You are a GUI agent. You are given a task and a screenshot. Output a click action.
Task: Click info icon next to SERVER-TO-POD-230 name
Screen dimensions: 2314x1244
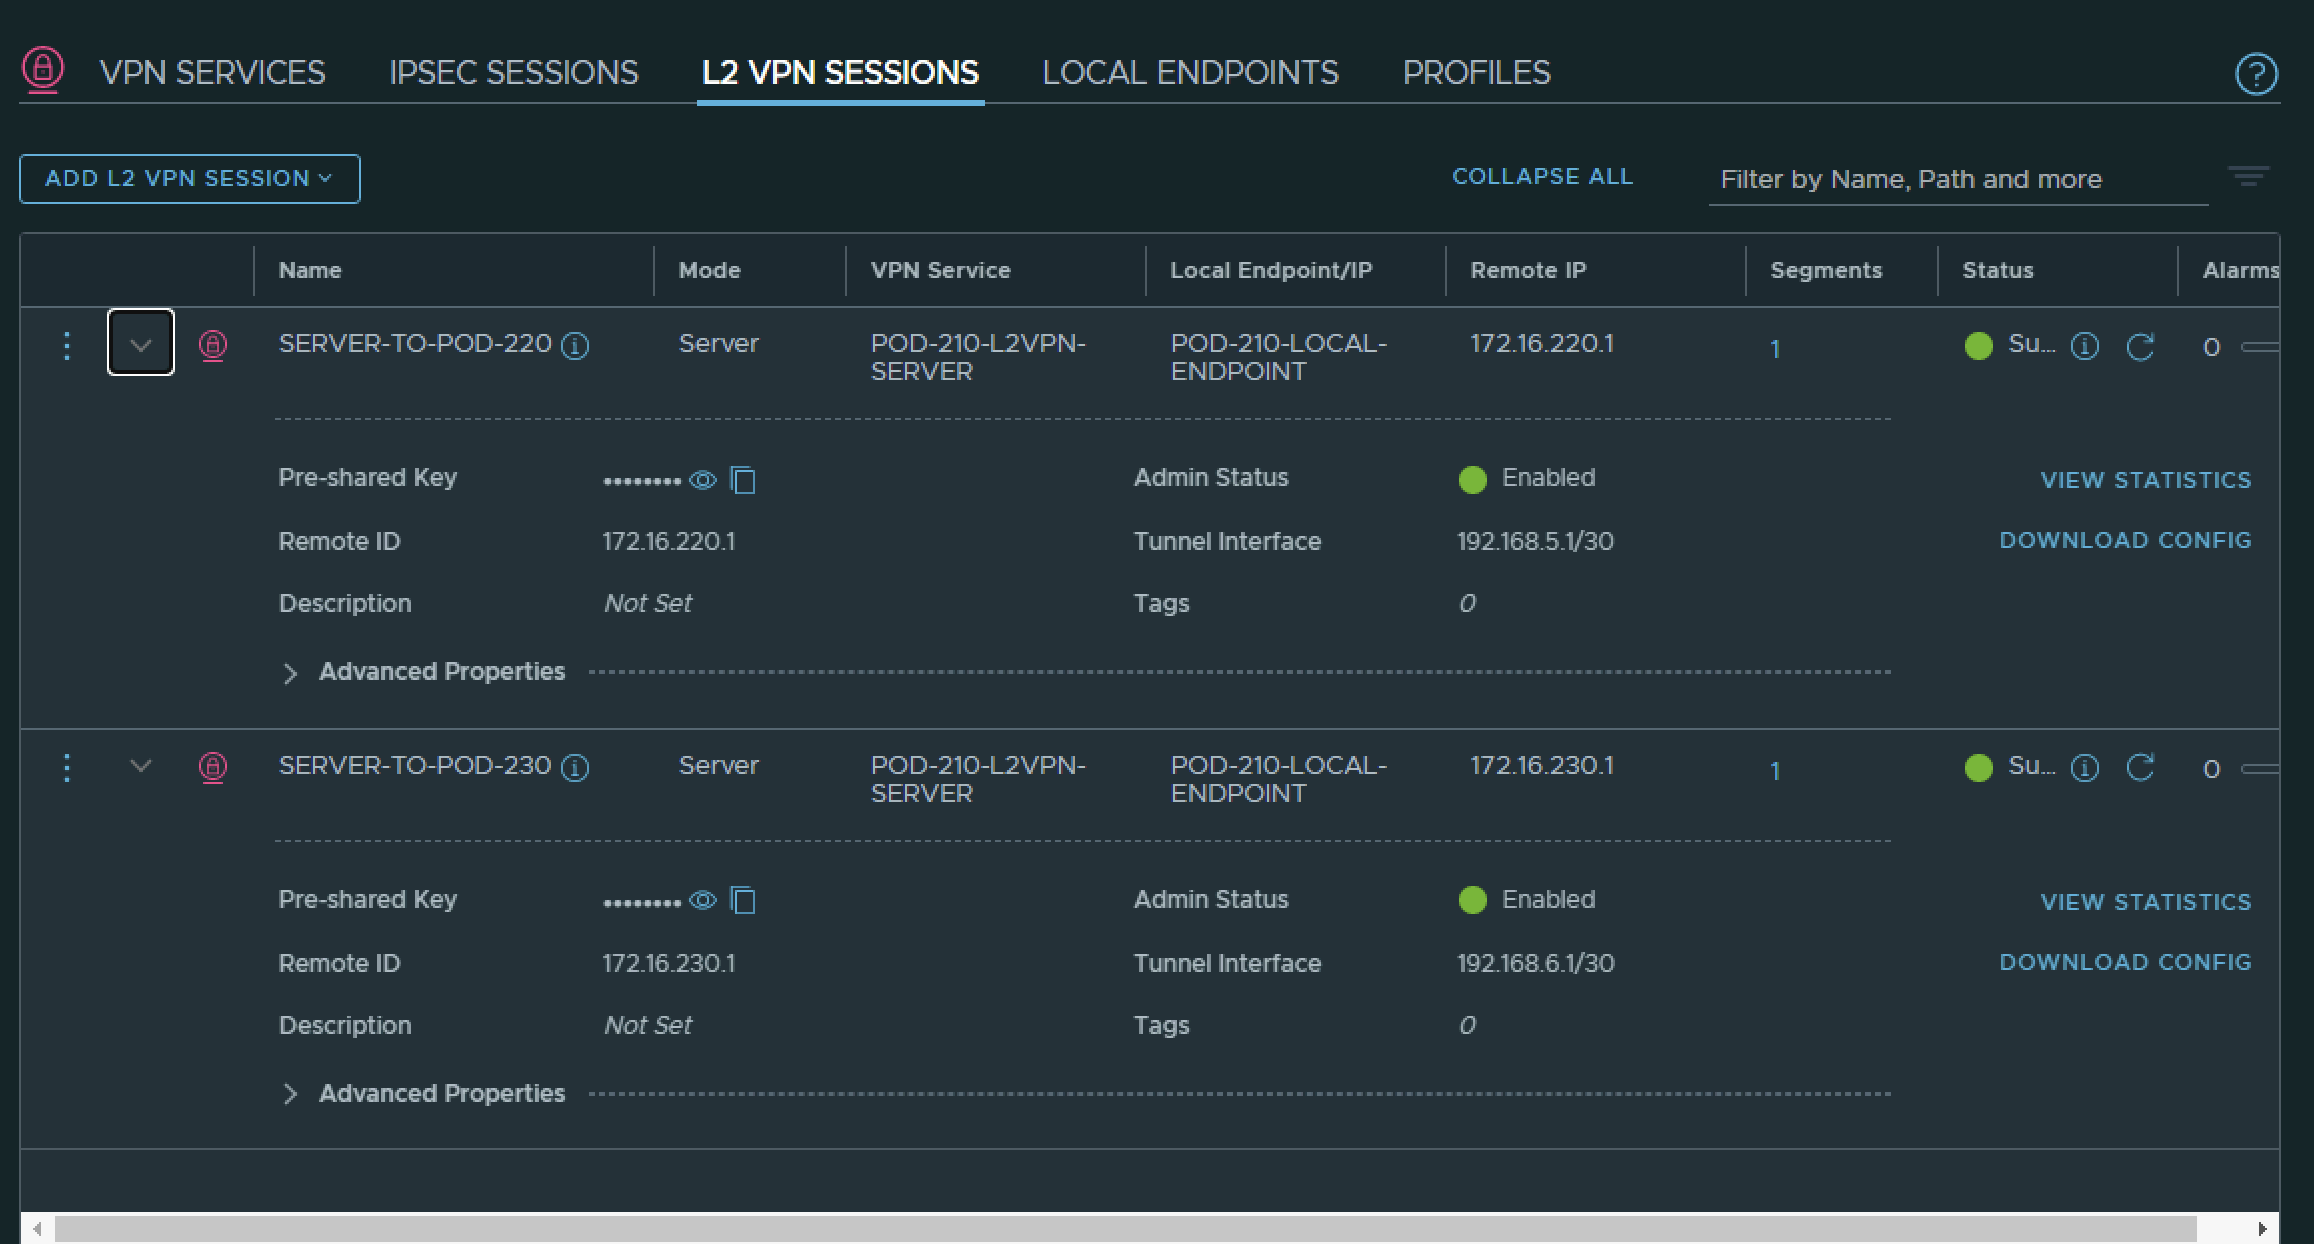pyautogui.click(x=575, y=768)
